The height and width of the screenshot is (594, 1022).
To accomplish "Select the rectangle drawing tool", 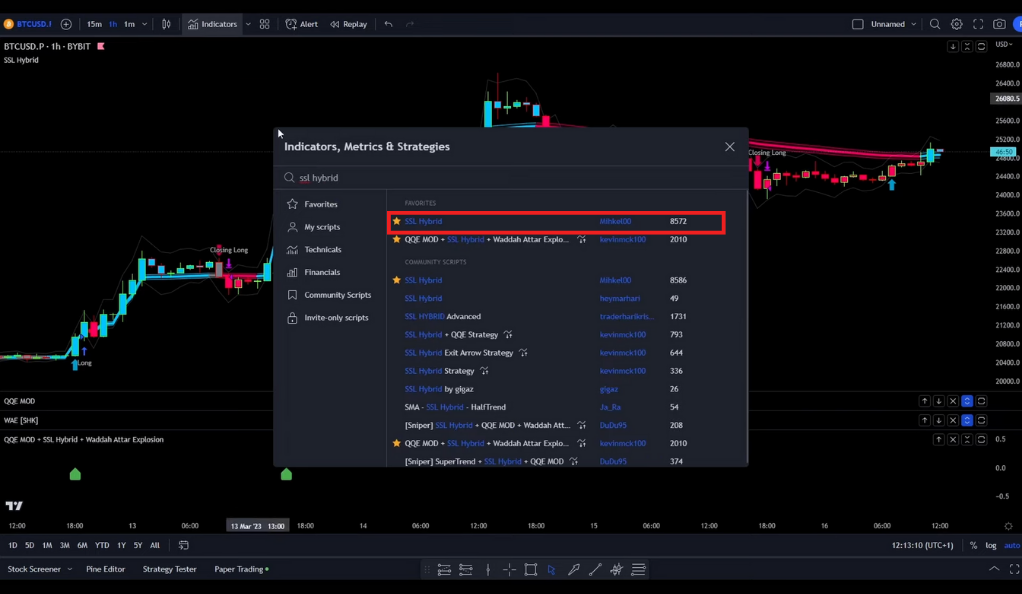I will (531, 570).
